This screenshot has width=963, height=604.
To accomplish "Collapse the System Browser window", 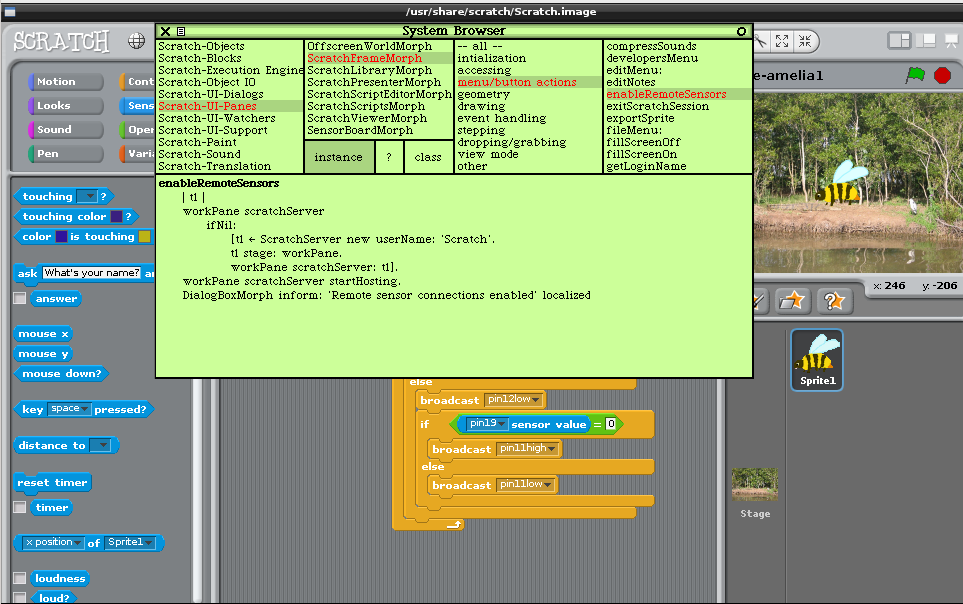I will click(x=741, y=31).
